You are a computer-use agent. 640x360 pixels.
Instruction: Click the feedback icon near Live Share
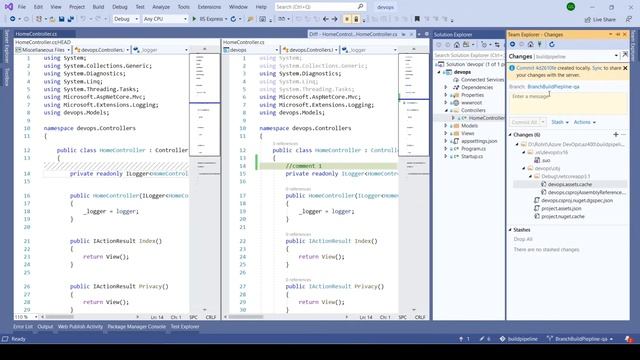click(x=629, y=19)
